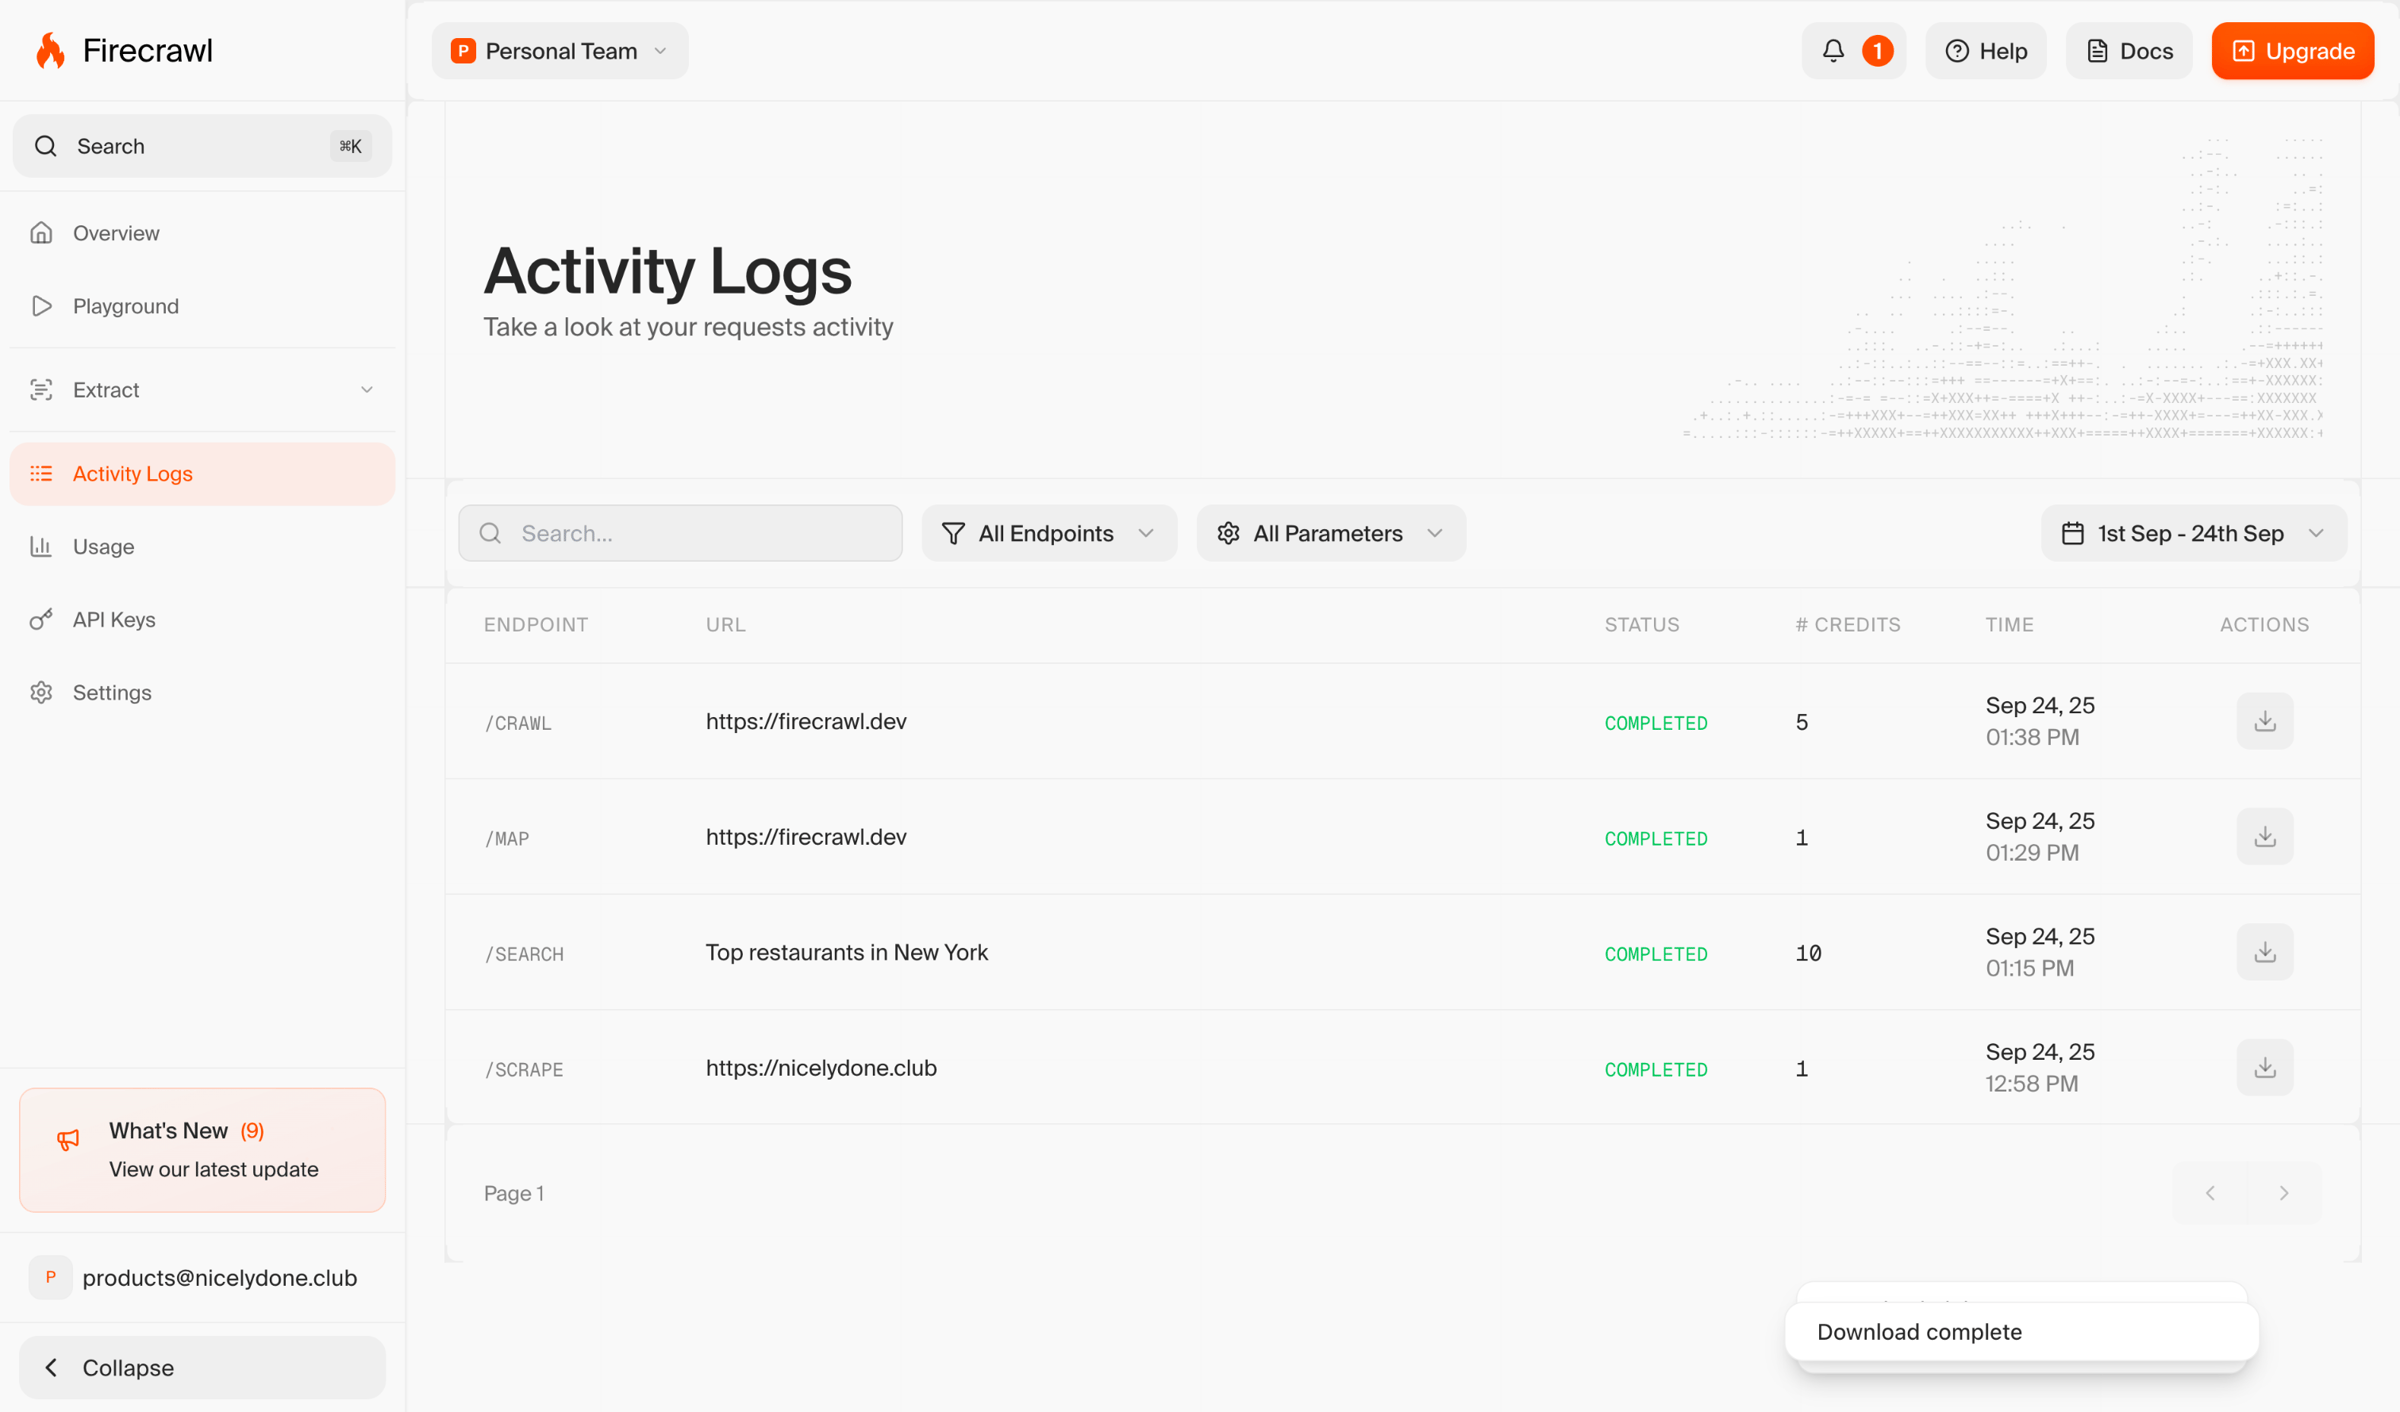This screenshot has width=2400, height=1412.
Task: Download the /SEARCH Top restaurants log
Action: tap(2265, 952)
